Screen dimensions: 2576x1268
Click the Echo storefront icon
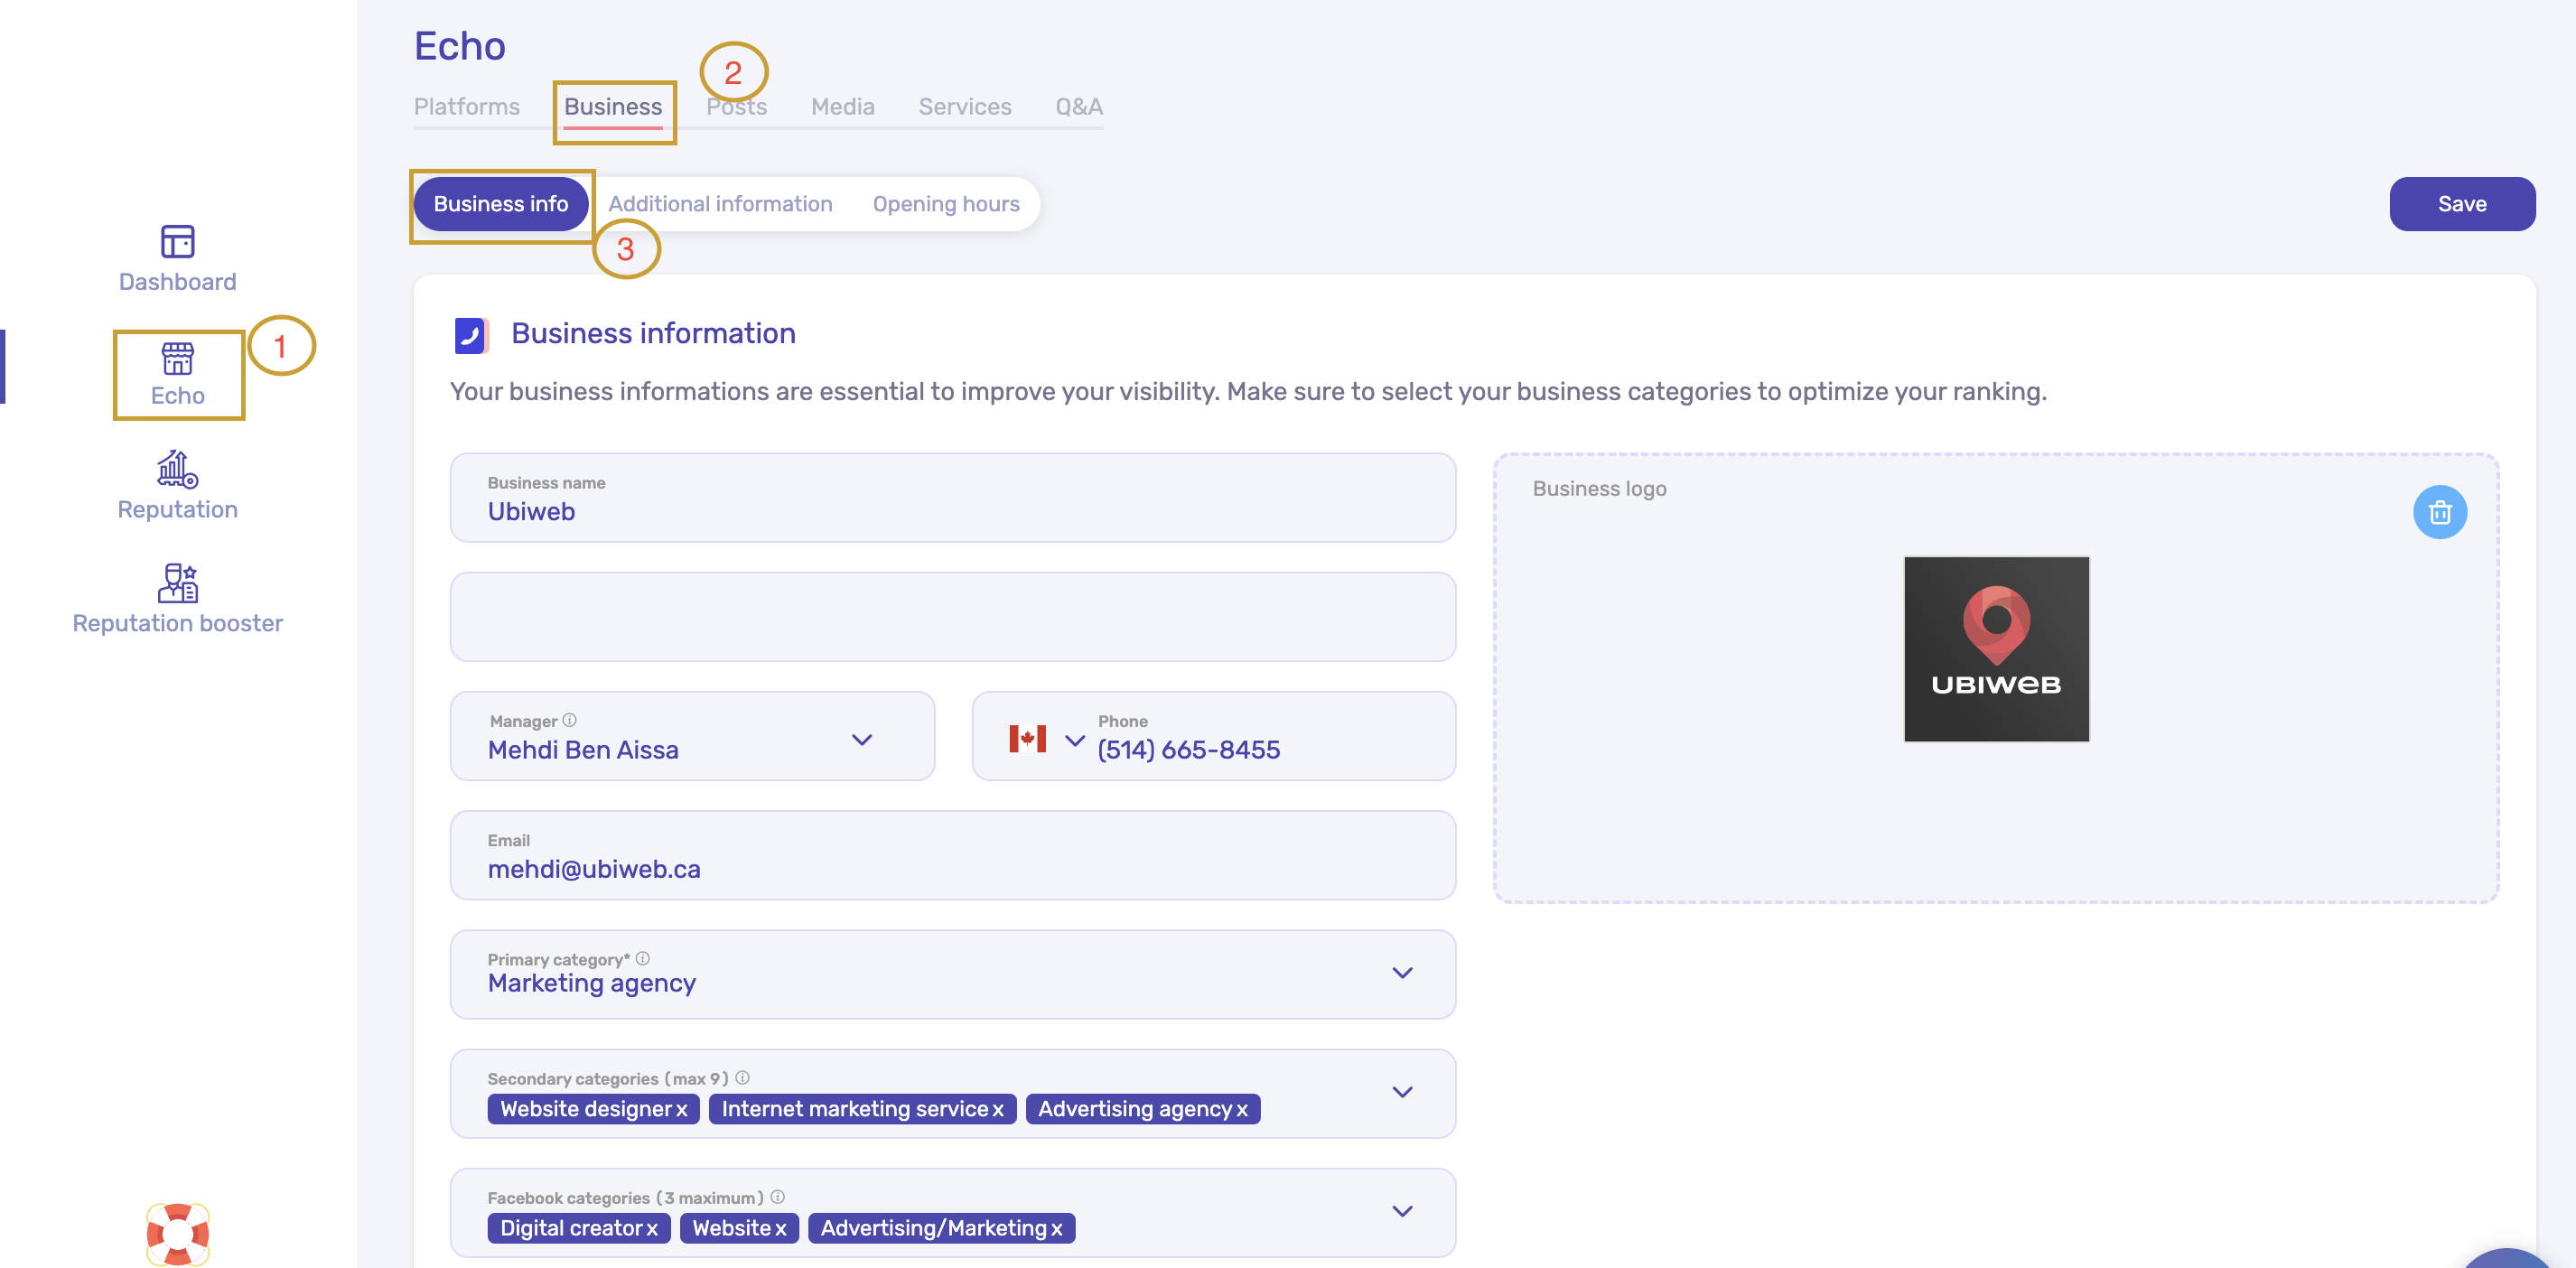[177, 358]
